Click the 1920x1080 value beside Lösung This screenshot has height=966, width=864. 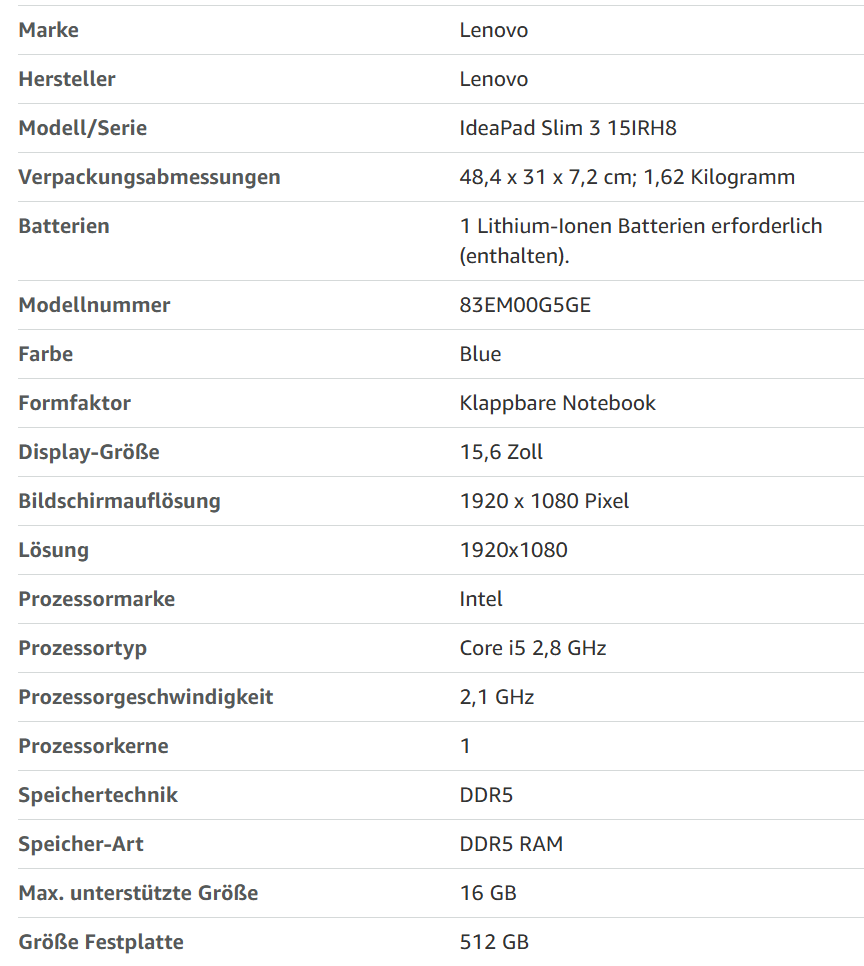[x=513, y=550]
